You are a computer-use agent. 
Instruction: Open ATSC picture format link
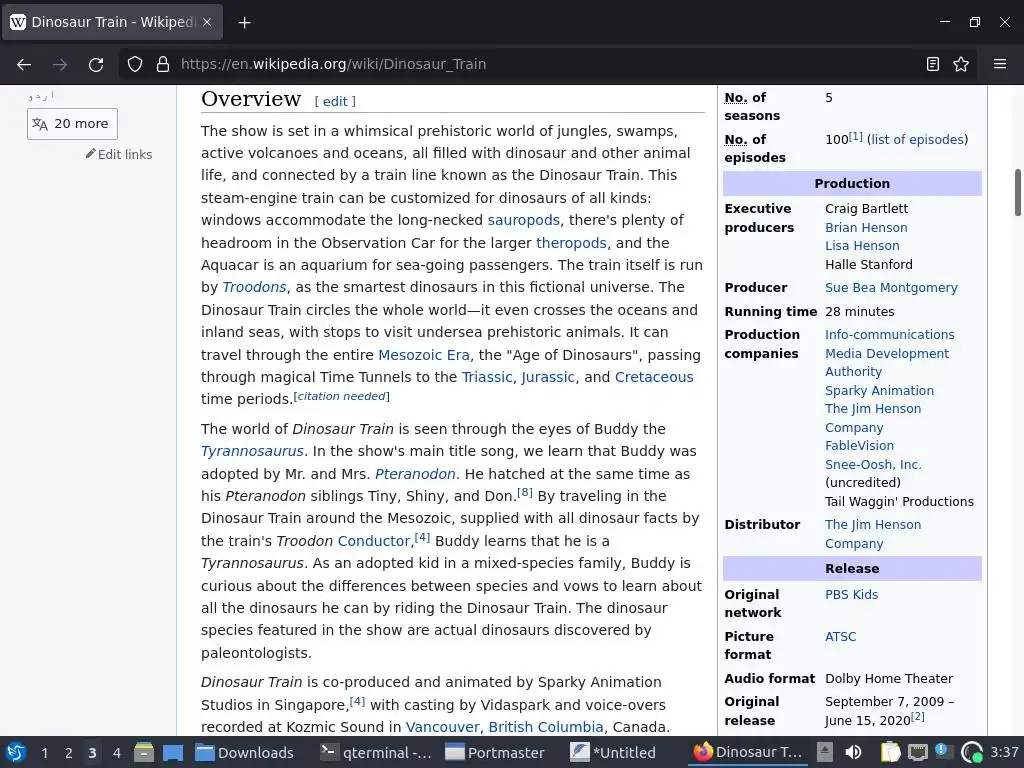tap(840, 637)
